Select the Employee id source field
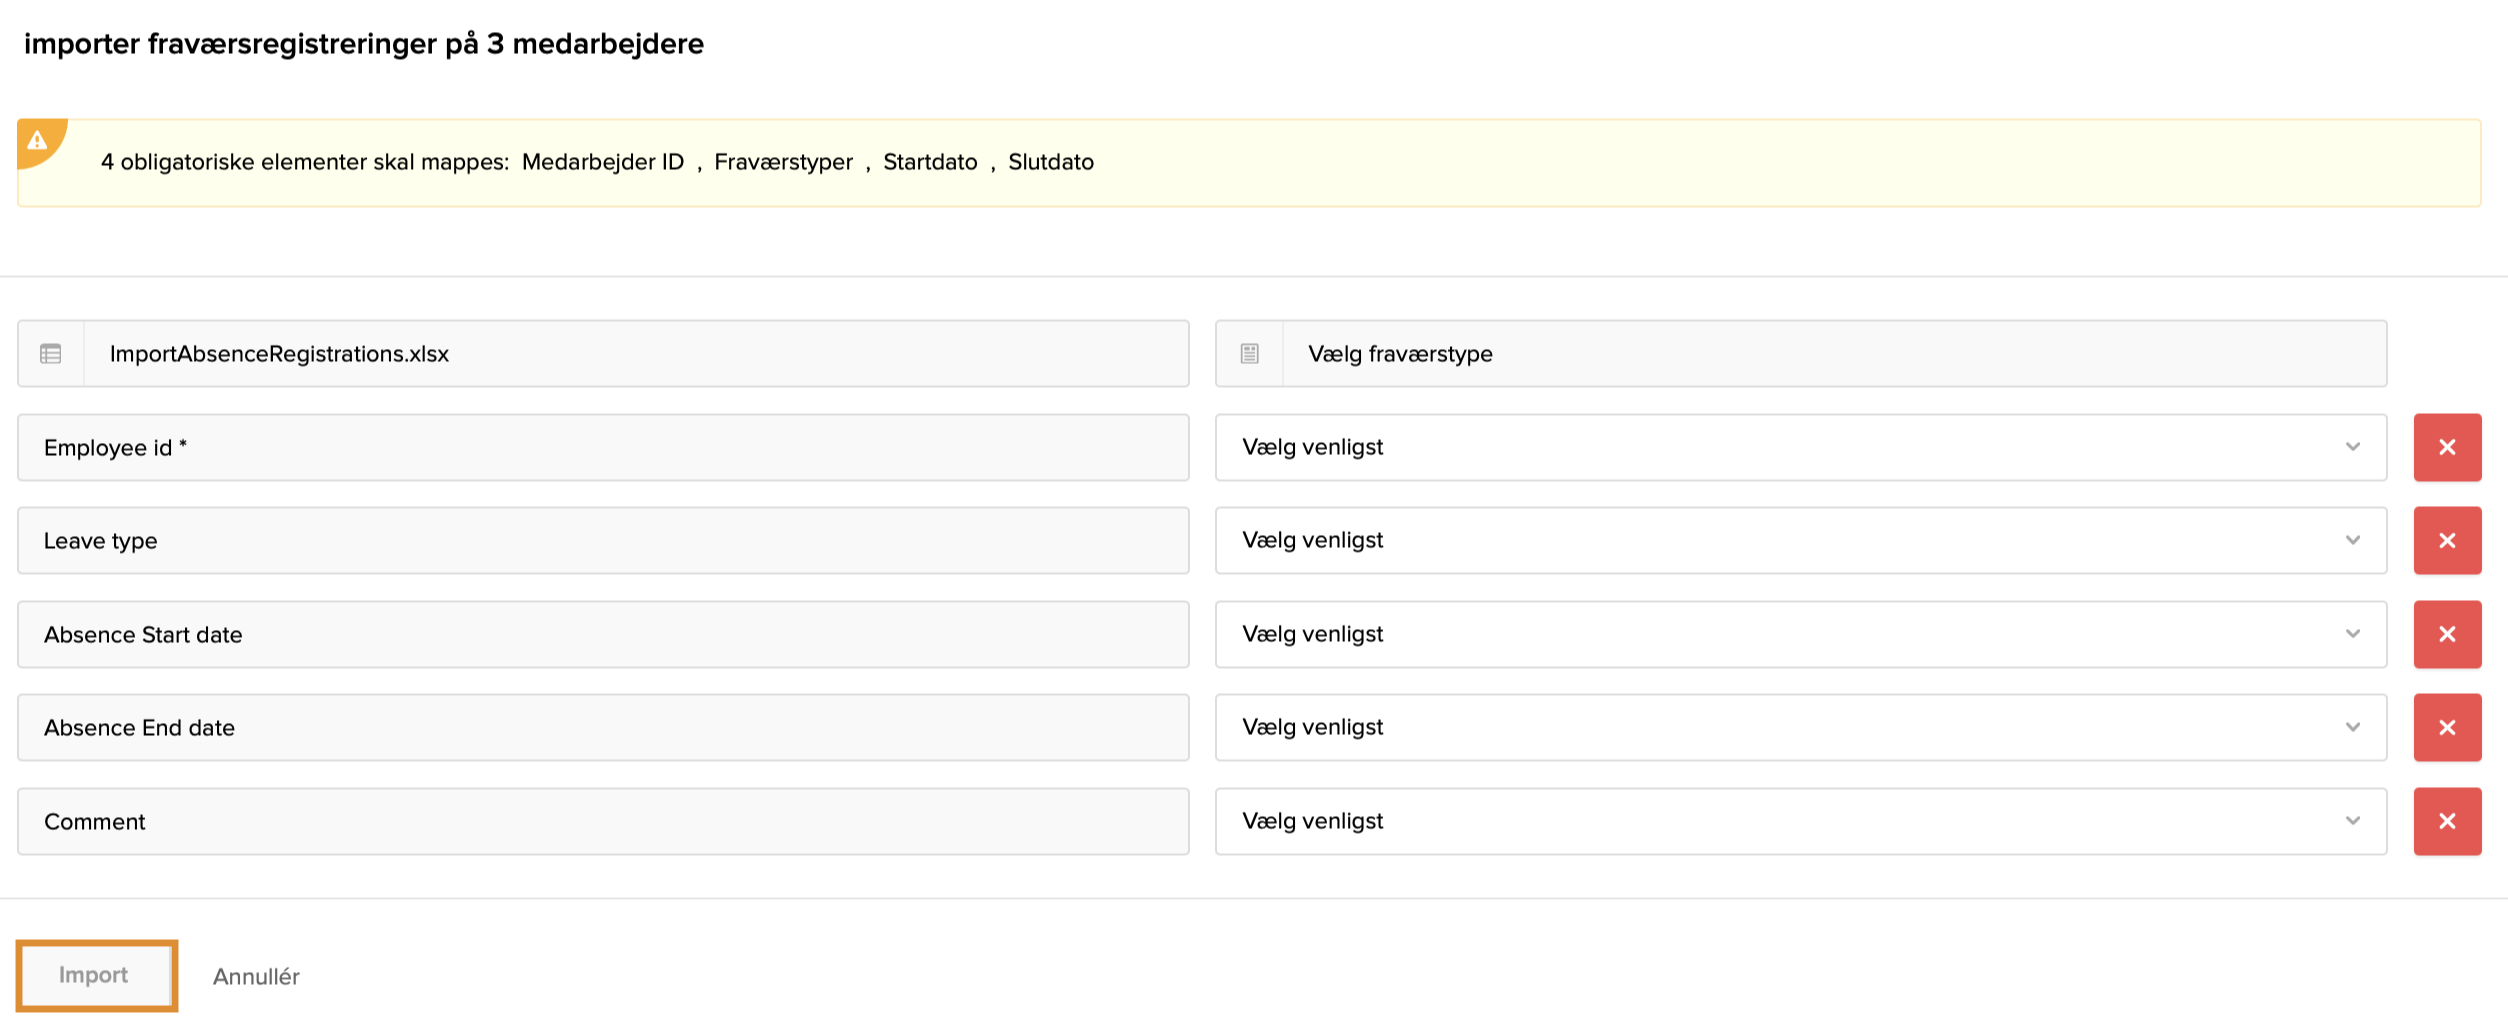This screenshot has height=1028, width=2508. tap(602, 447)
